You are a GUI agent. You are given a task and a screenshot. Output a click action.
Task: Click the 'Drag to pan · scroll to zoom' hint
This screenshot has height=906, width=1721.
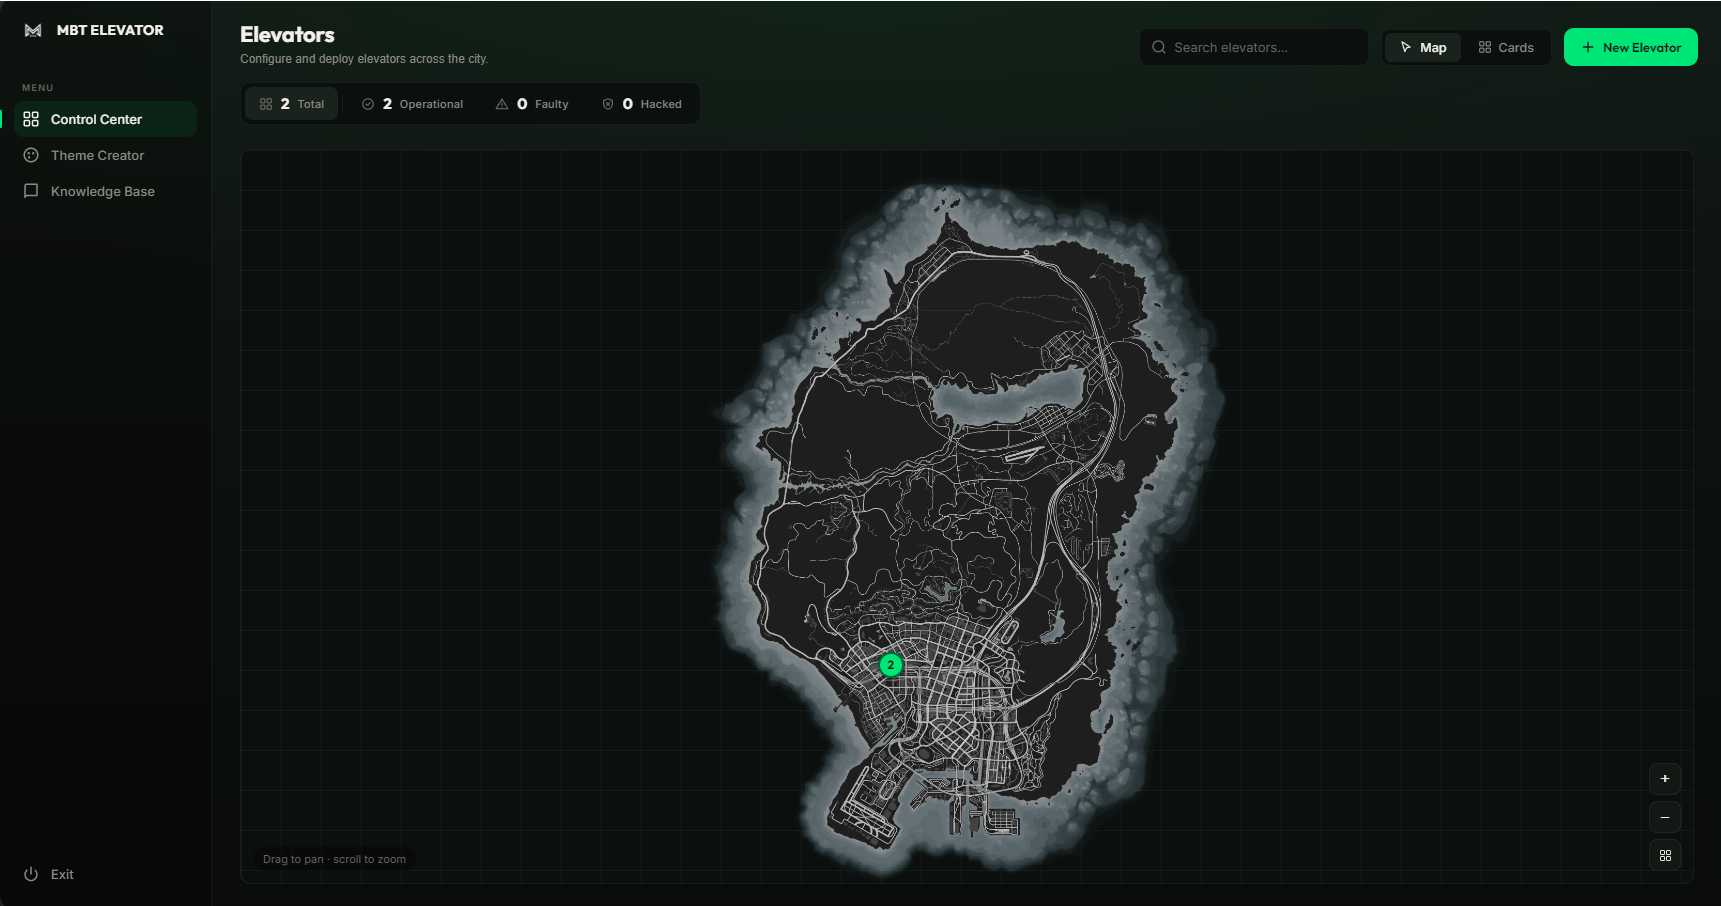click(x=334, y=859)
